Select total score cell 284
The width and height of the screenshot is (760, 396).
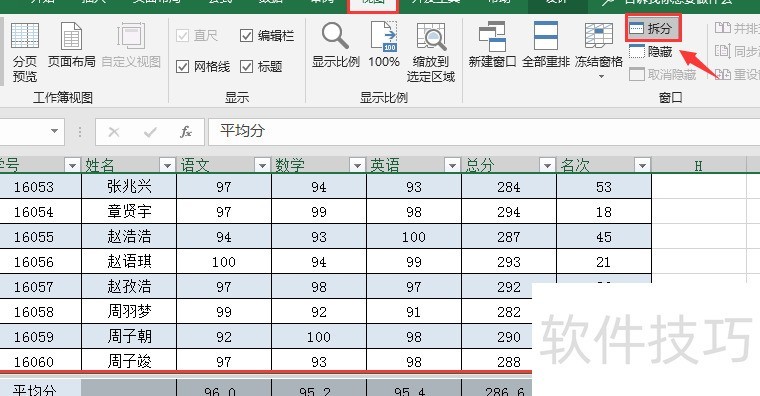point(509,187)
